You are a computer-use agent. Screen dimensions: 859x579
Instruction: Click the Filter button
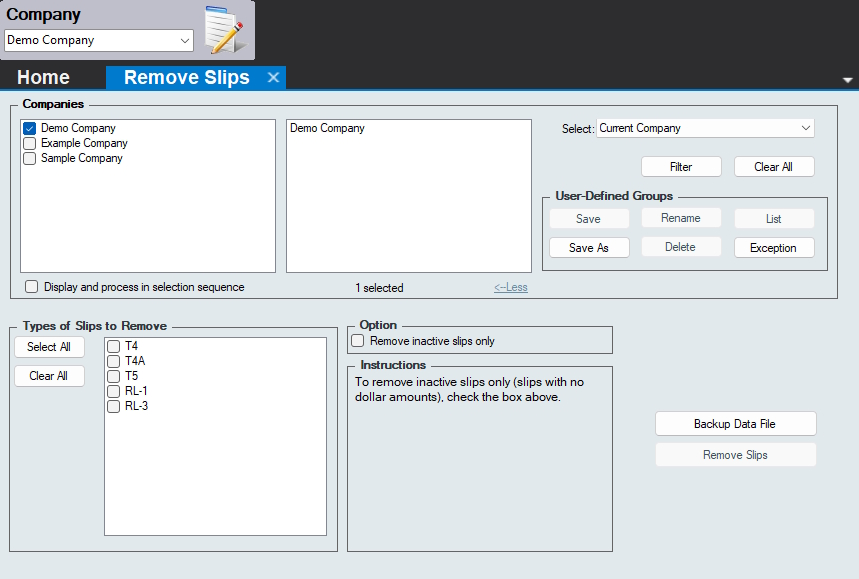click(681, 167)
